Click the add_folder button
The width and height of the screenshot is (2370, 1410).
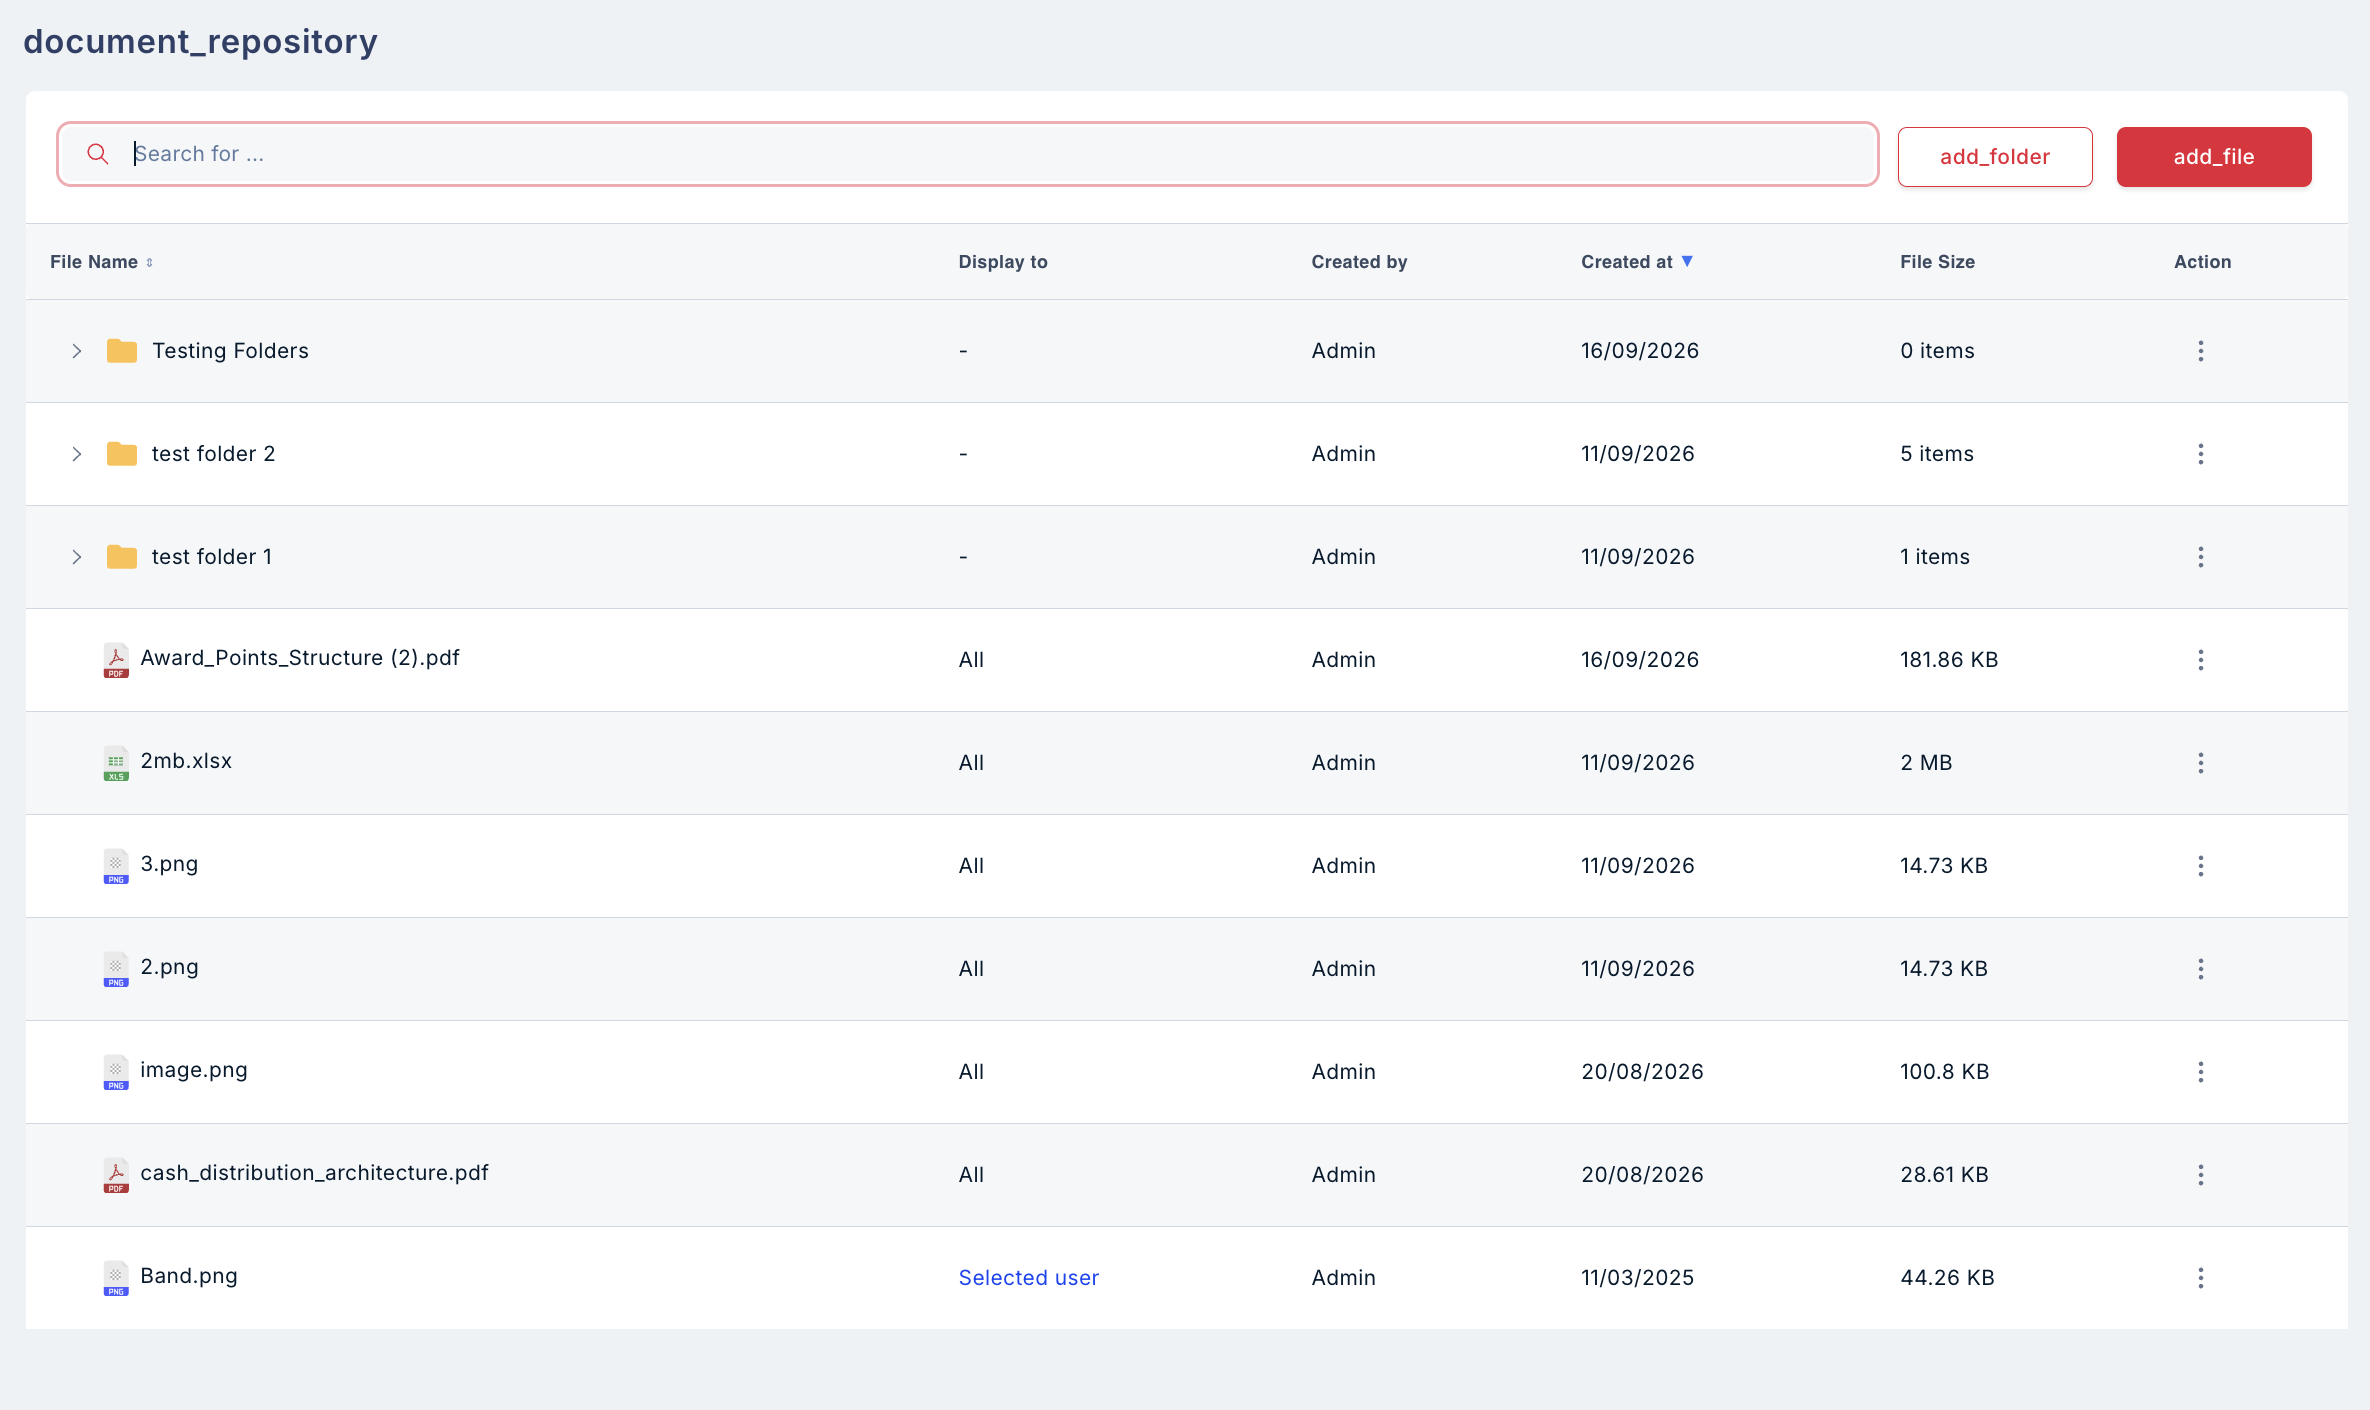pyautogui.click(x=1995, y=157)
